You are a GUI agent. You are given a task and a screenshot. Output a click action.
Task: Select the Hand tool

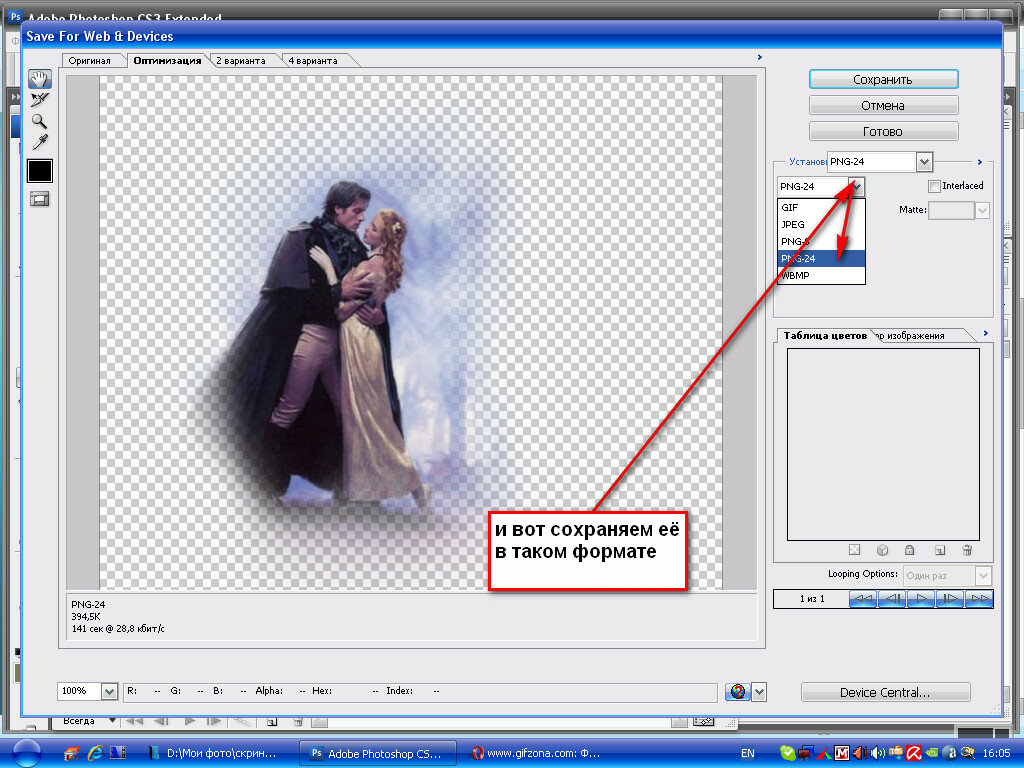[40, 79]
